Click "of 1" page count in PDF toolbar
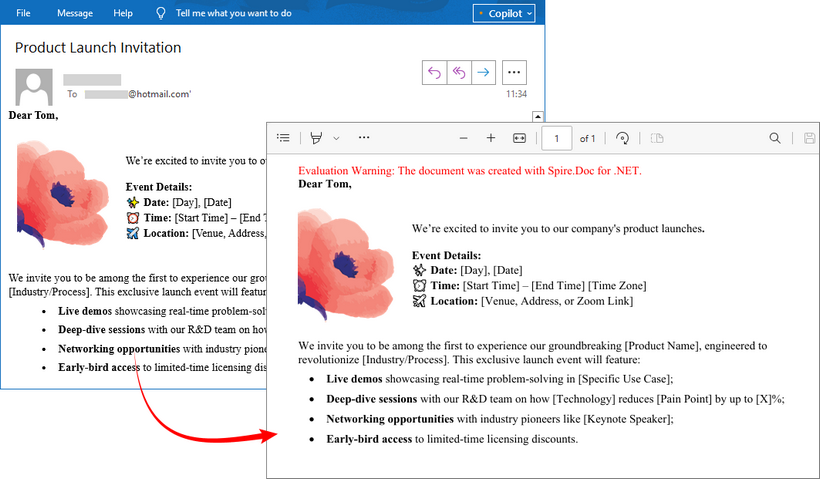 coord(587,139)
